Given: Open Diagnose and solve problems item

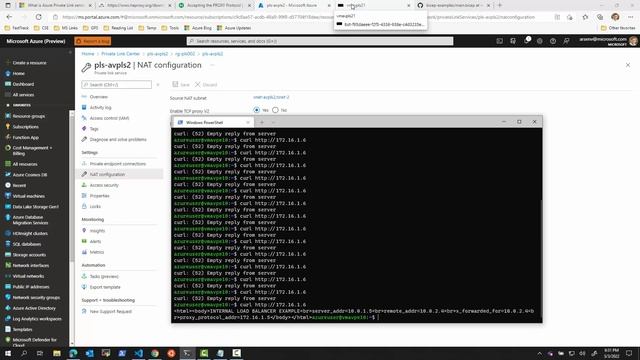Looking at the screenshot, I should click(118, 140).
